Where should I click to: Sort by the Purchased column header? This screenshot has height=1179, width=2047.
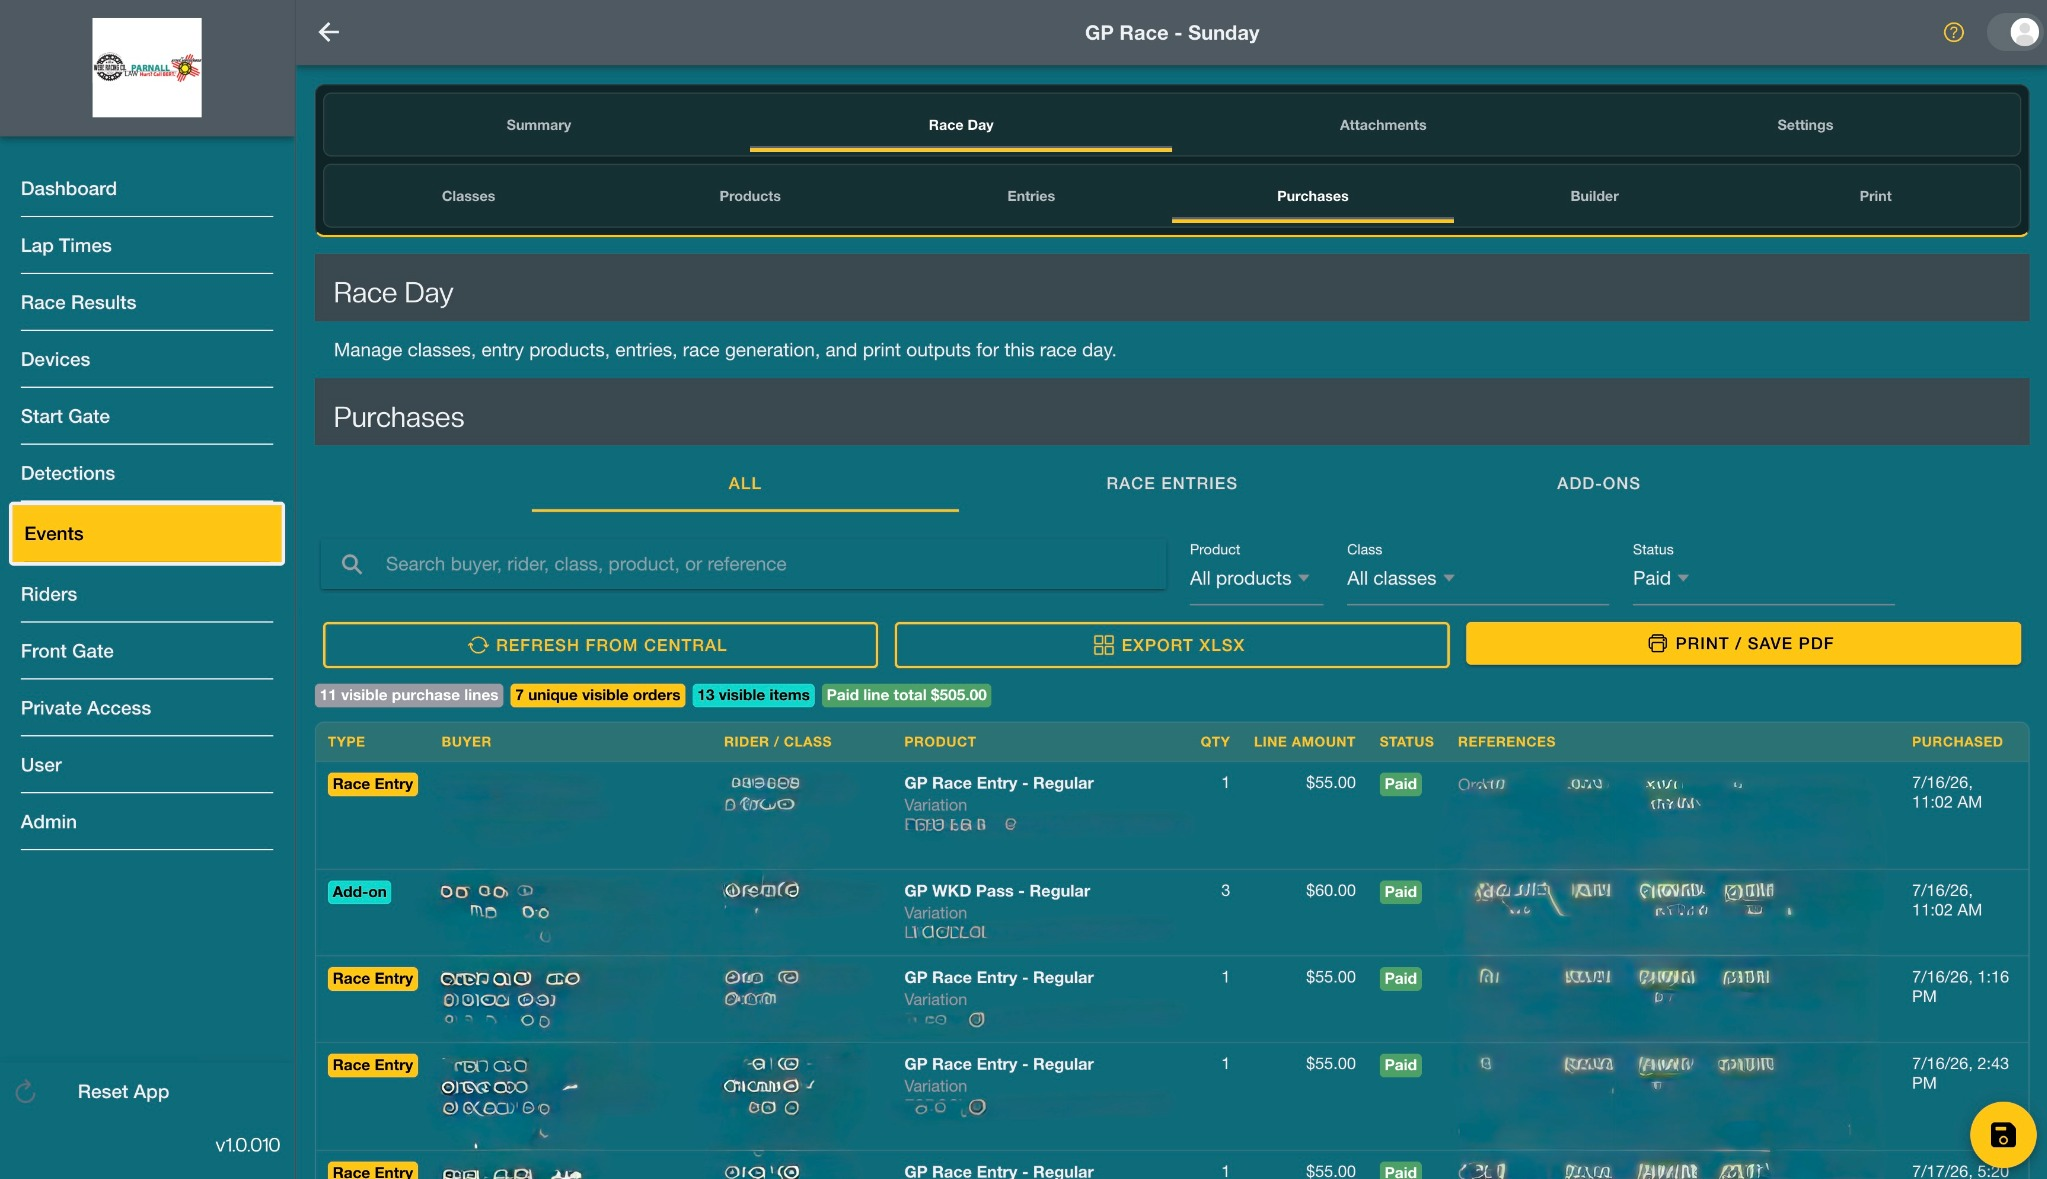pos(1956,742)
